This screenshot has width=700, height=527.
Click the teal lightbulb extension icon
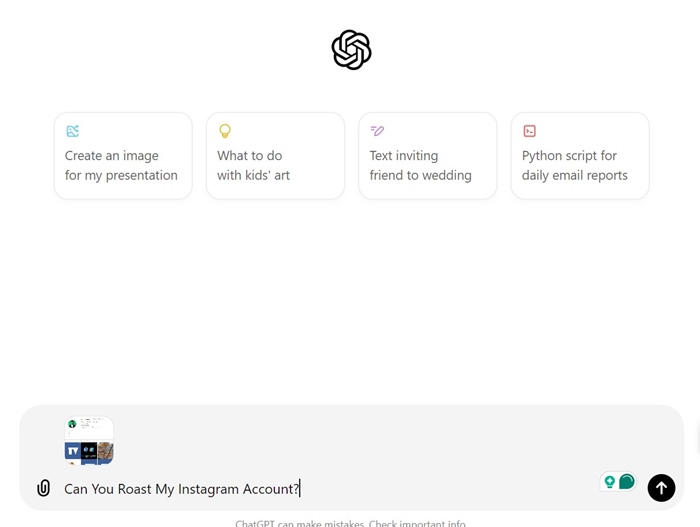(x=609, y=482)
